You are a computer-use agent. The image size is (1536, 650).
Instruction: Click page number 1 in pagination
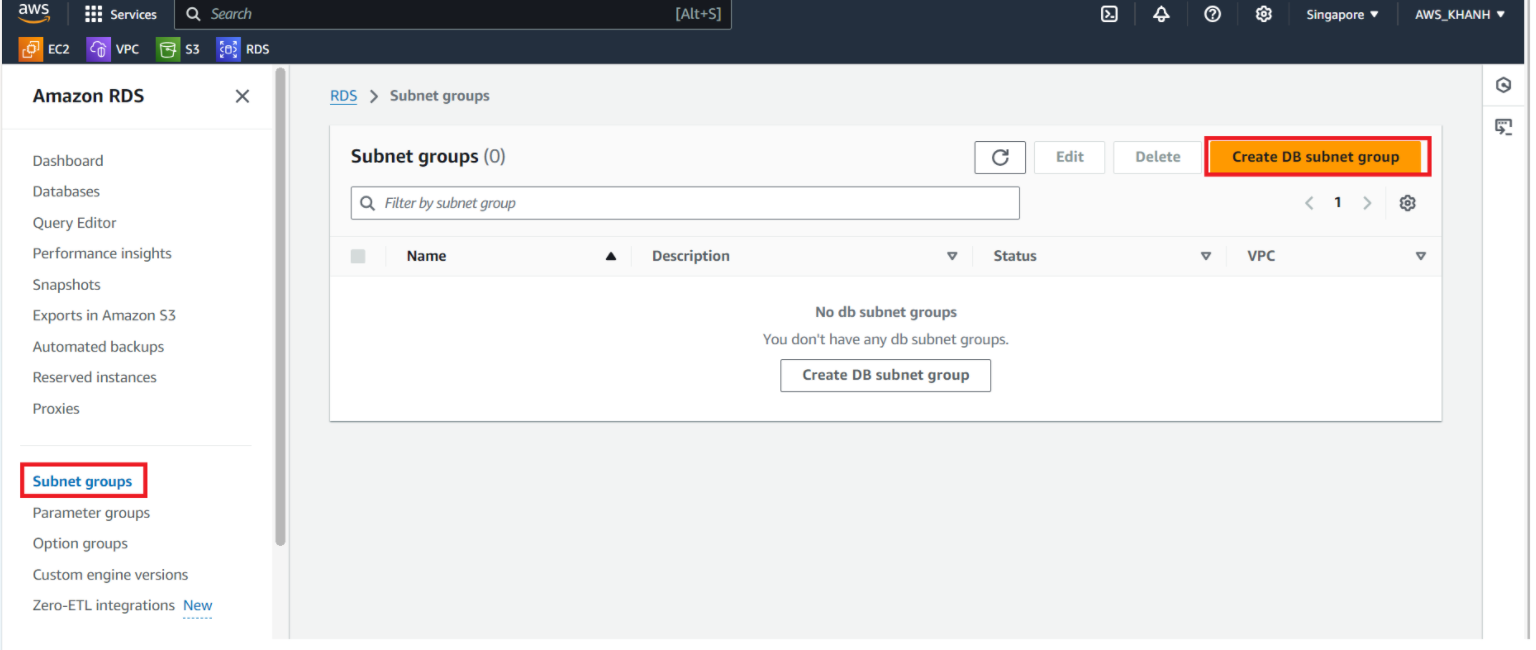(x=1338, y=203)
